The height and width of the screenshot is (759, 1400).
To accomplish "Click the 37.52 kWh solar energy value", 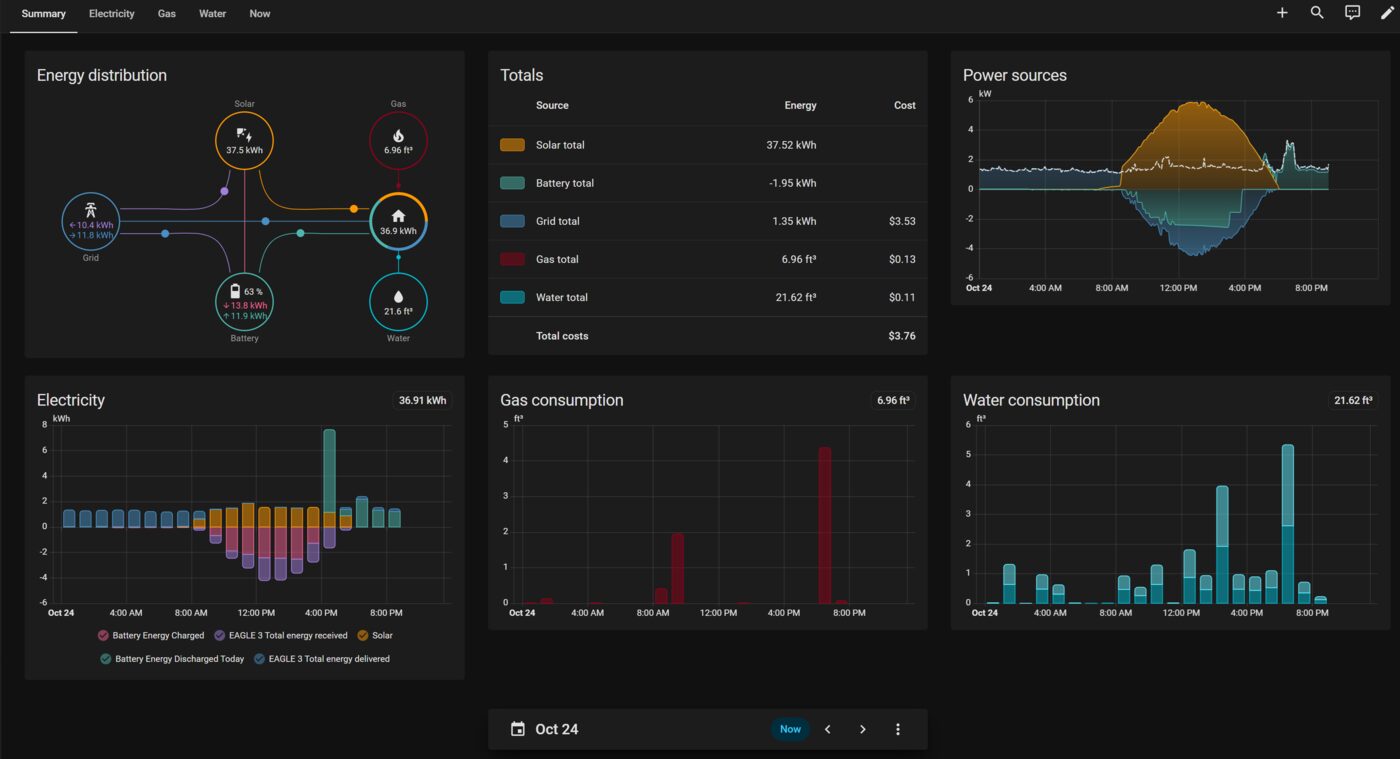I will pyautogui.click(x=791, y=145).
